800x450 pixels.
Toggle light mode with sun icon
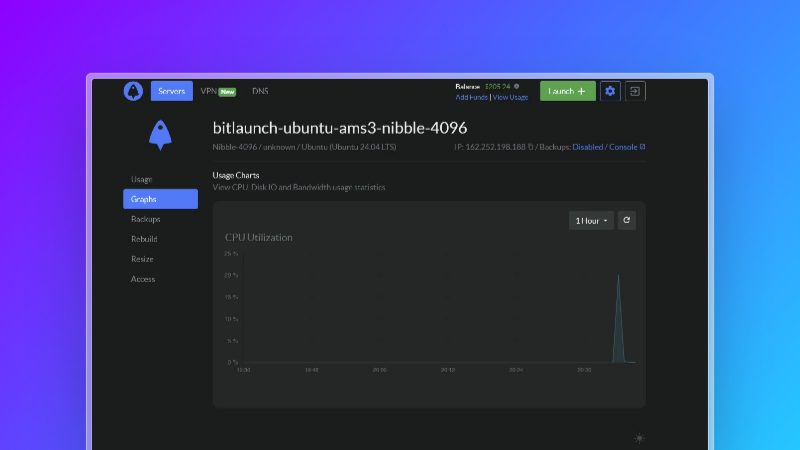639,437
